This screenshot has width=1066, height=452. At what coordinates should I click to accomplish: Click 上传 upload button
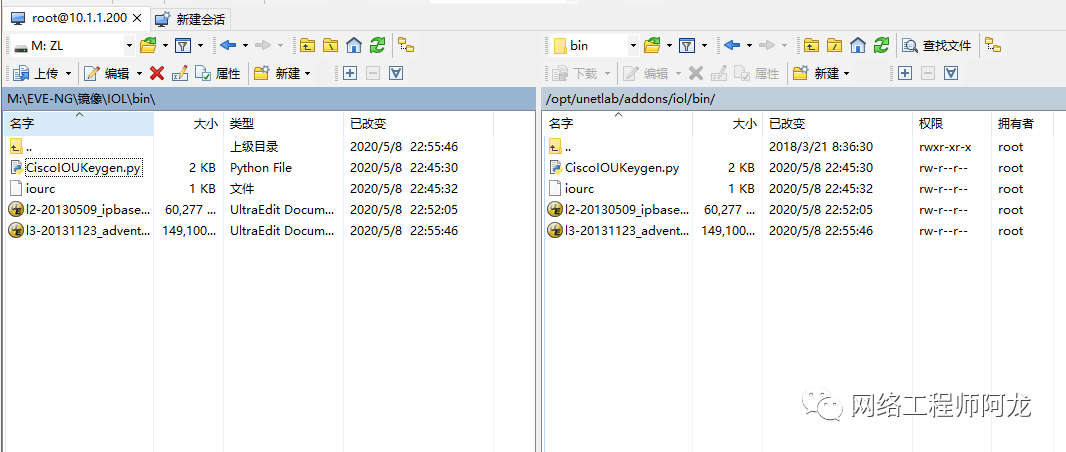coord(35,73)
